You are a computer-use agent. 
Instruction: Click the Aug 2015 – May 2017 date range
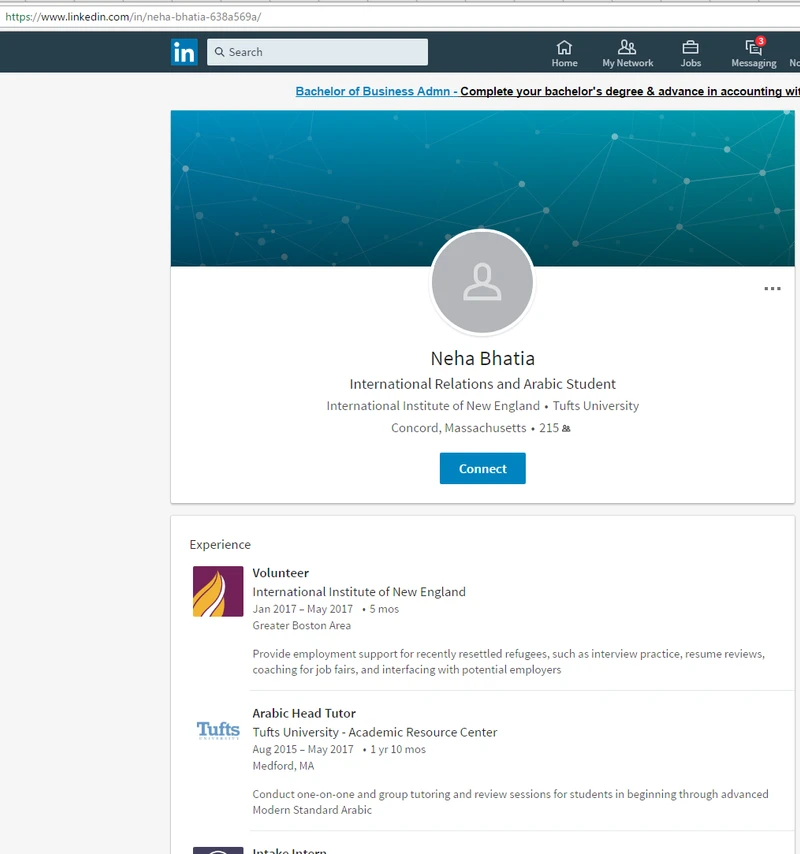(303, 749)
